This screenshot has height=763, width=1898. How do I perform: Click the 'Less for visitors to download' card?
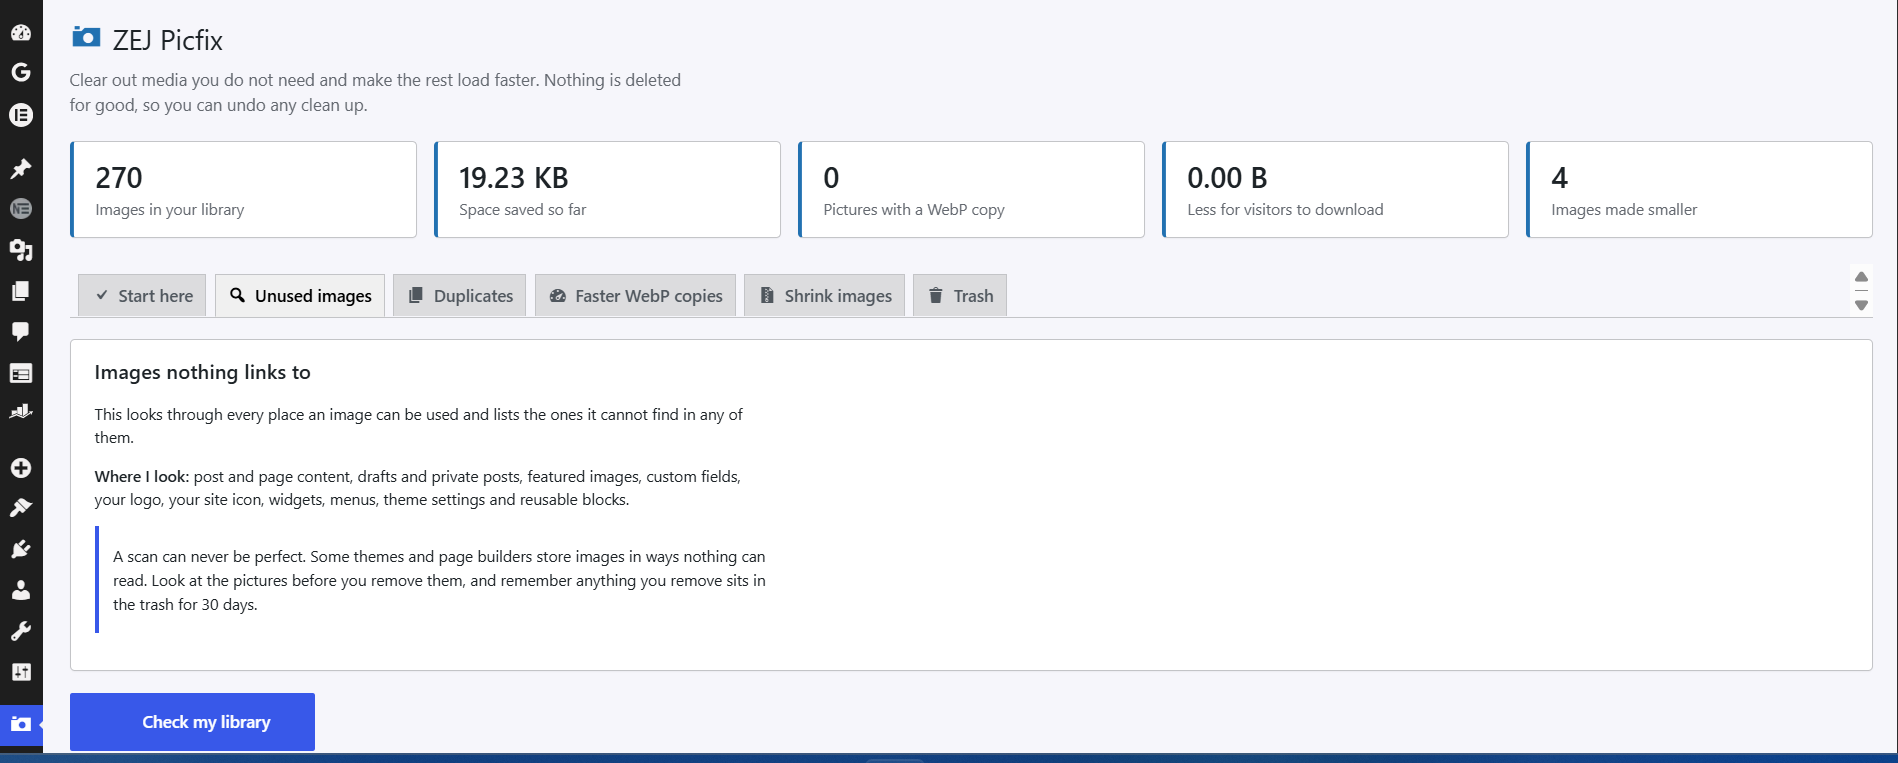[x=1335, y=190]
